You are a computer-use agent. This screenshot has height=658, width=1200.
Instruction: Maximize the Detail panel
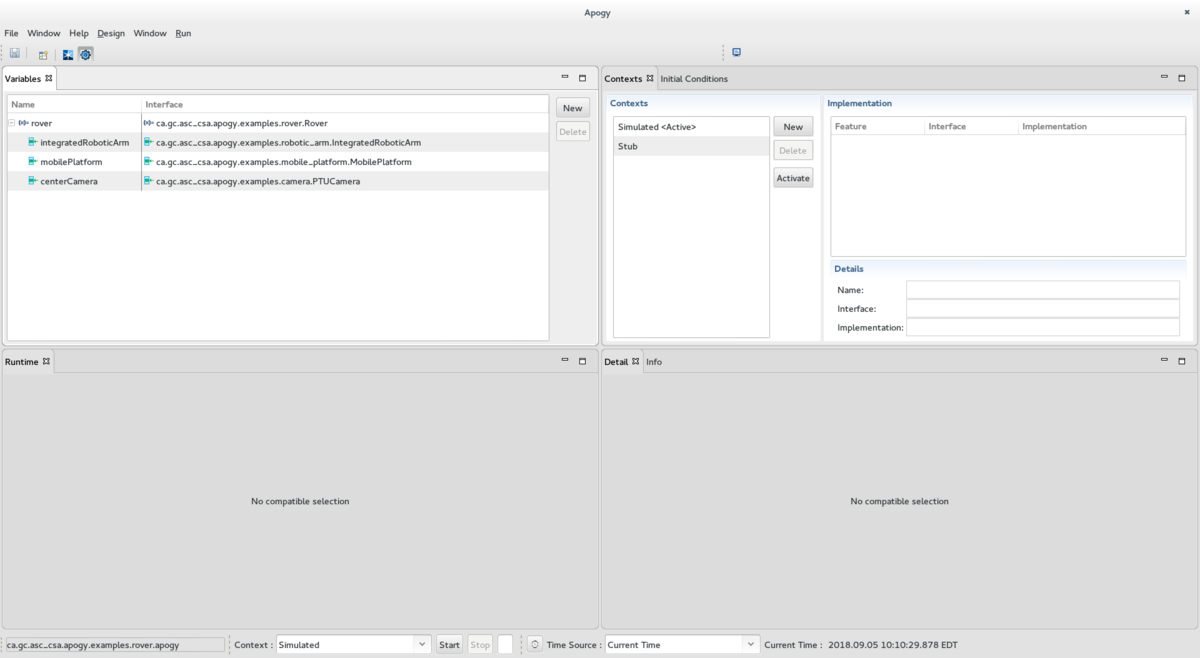(1181, 360)
